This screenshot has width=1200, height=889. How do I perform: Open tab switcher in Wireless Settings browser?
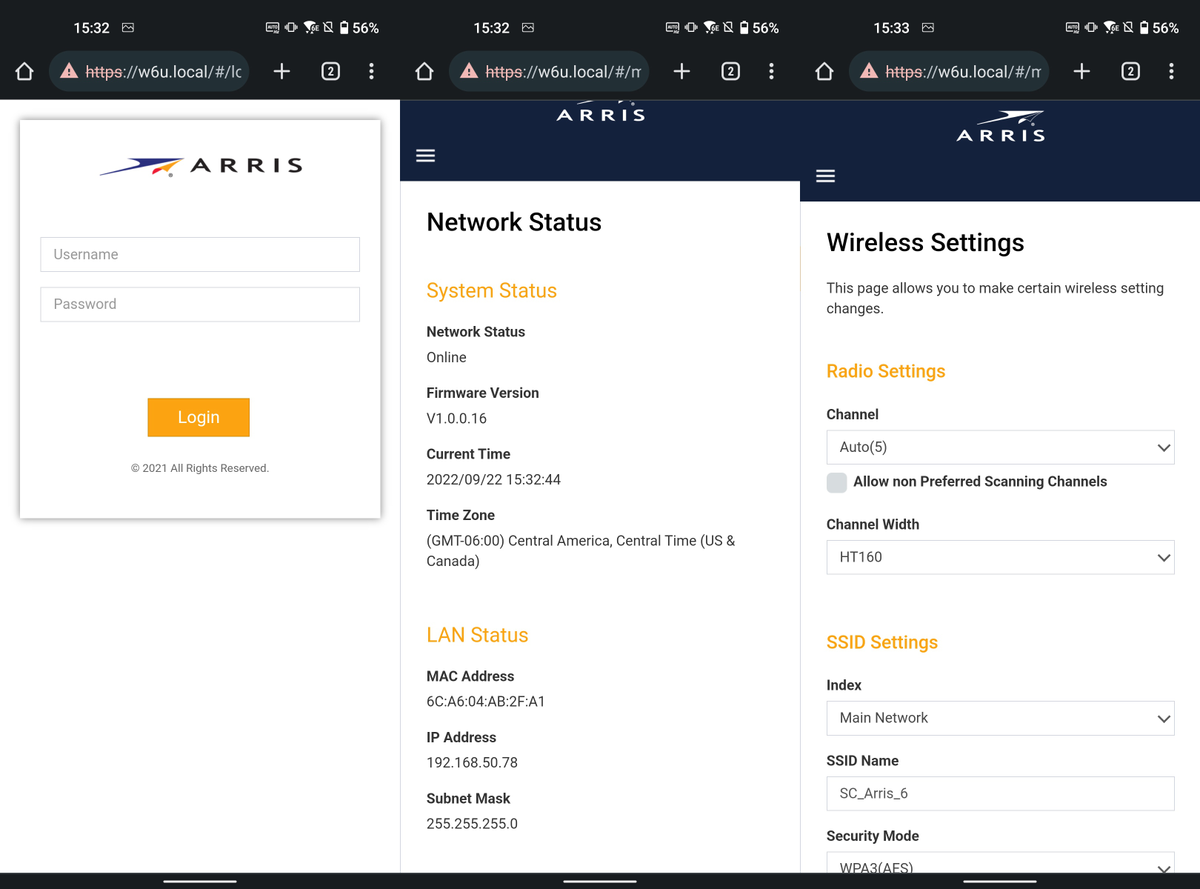[x=1131, y=71]
